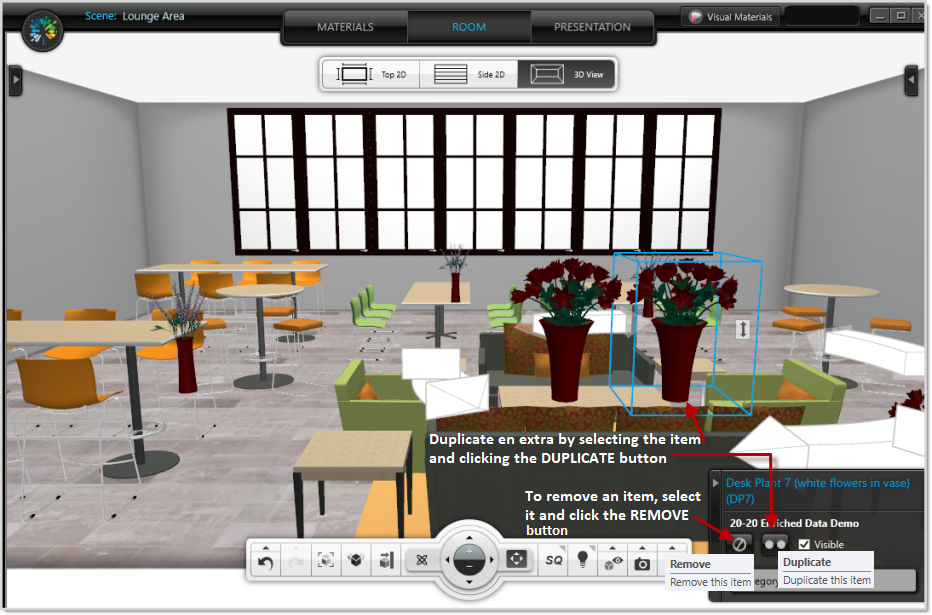This screenshot has width=932, height=615.
Task: Open the app logo menu button
Action: (x=42, y=30)
